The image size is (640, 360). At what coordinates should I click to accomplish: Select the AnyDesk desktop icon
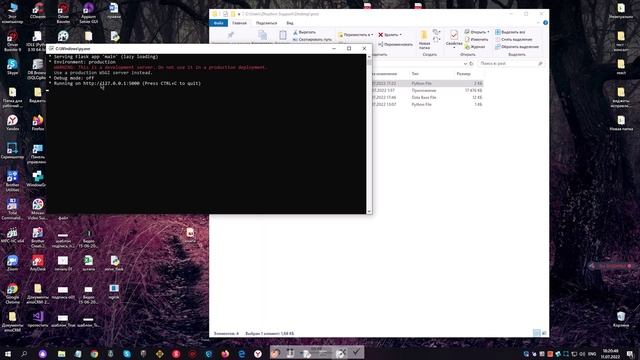point(38,263)
